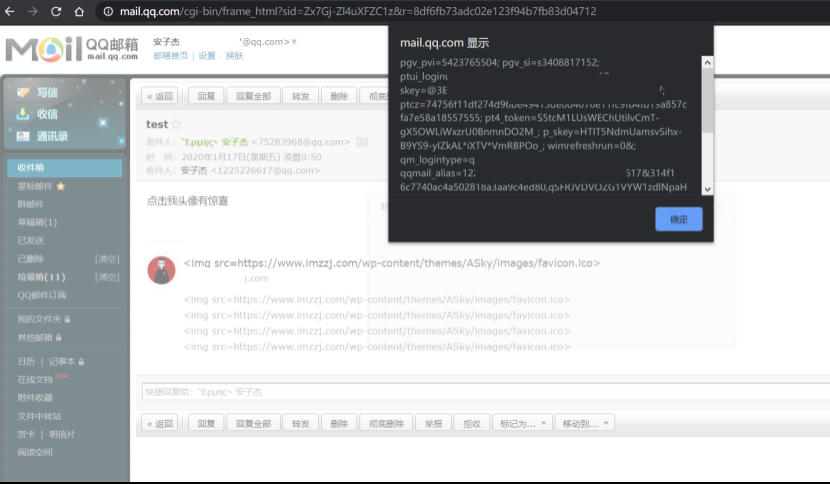Image resolution: width=830 pixels, height=484 pixels.
Task: Go to the browser home icon
Action: [79, 11]
